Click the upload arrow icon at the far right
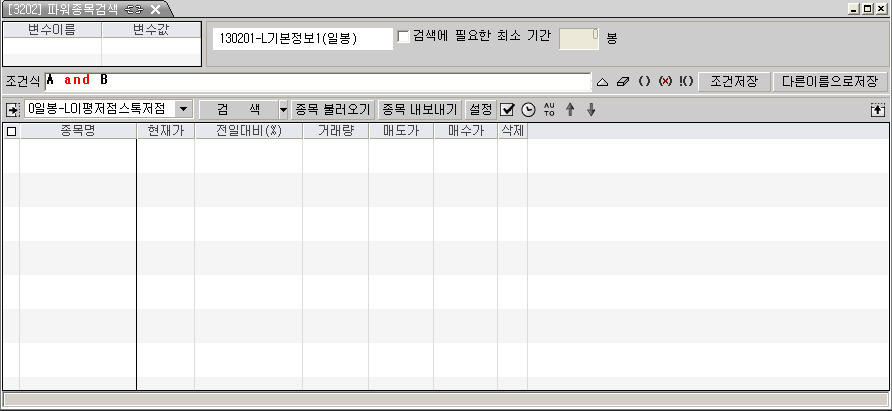This screenshot has width=892, height=411. point(878,109)
